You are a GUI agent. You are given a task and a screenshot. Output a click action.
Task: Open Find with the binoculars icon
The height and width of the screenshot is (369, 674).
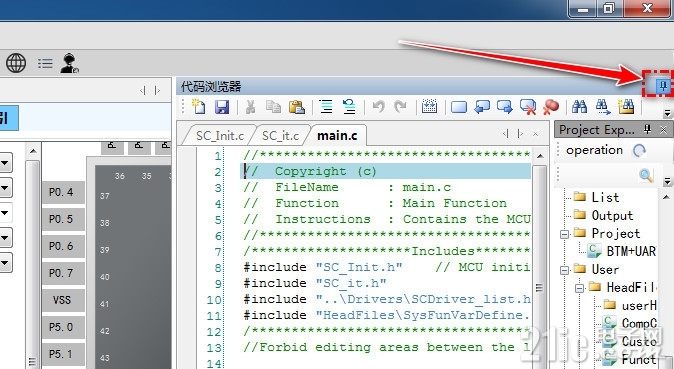579,107
